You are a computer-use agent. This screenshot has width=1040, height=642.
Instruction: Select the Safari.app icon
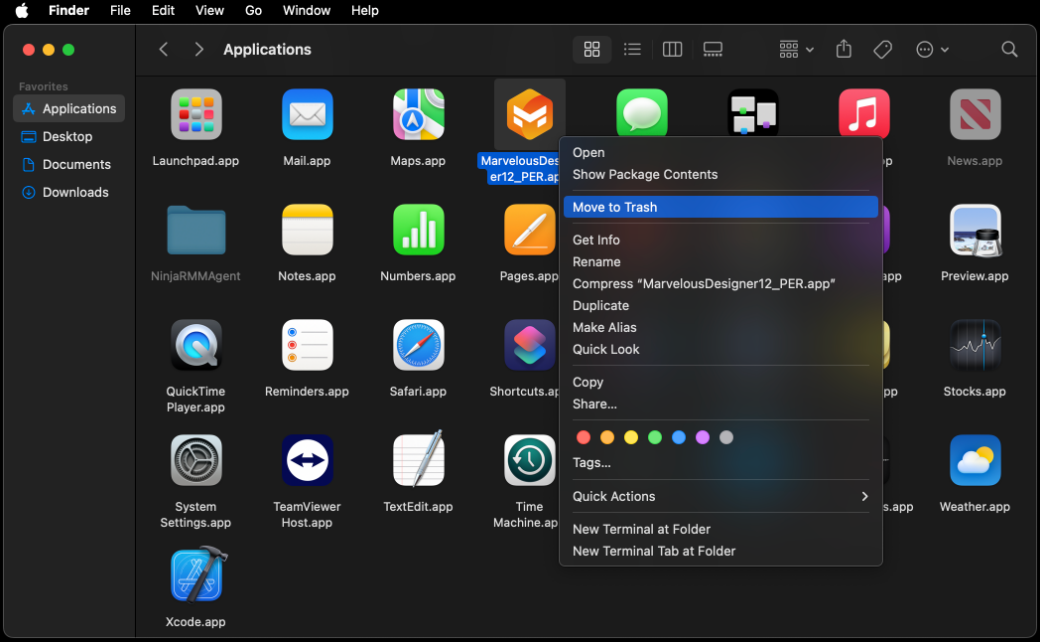[x=419, y=345]
